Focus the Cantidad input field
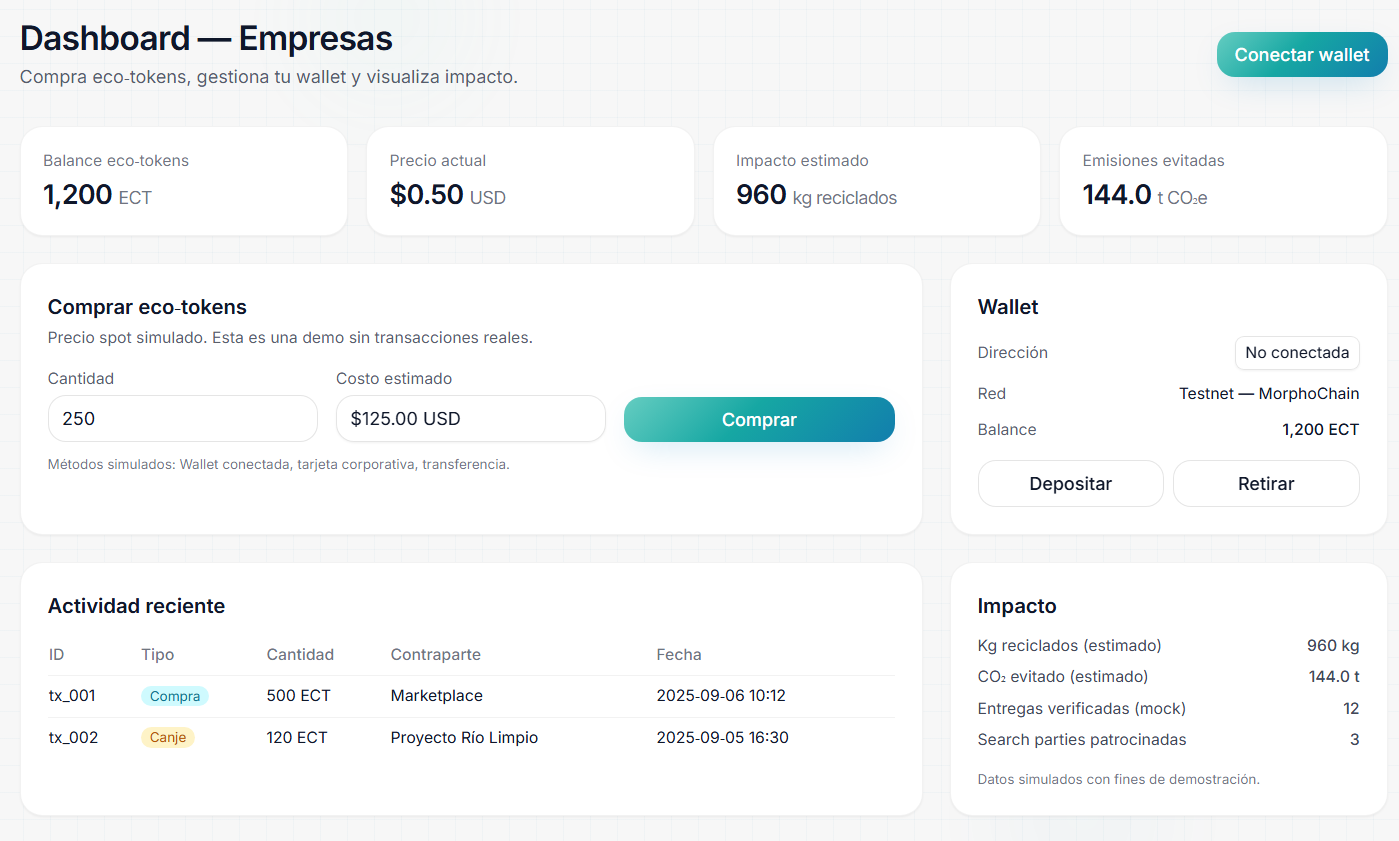The height and width of the screenshot is (841, 1399). [183, 418]
